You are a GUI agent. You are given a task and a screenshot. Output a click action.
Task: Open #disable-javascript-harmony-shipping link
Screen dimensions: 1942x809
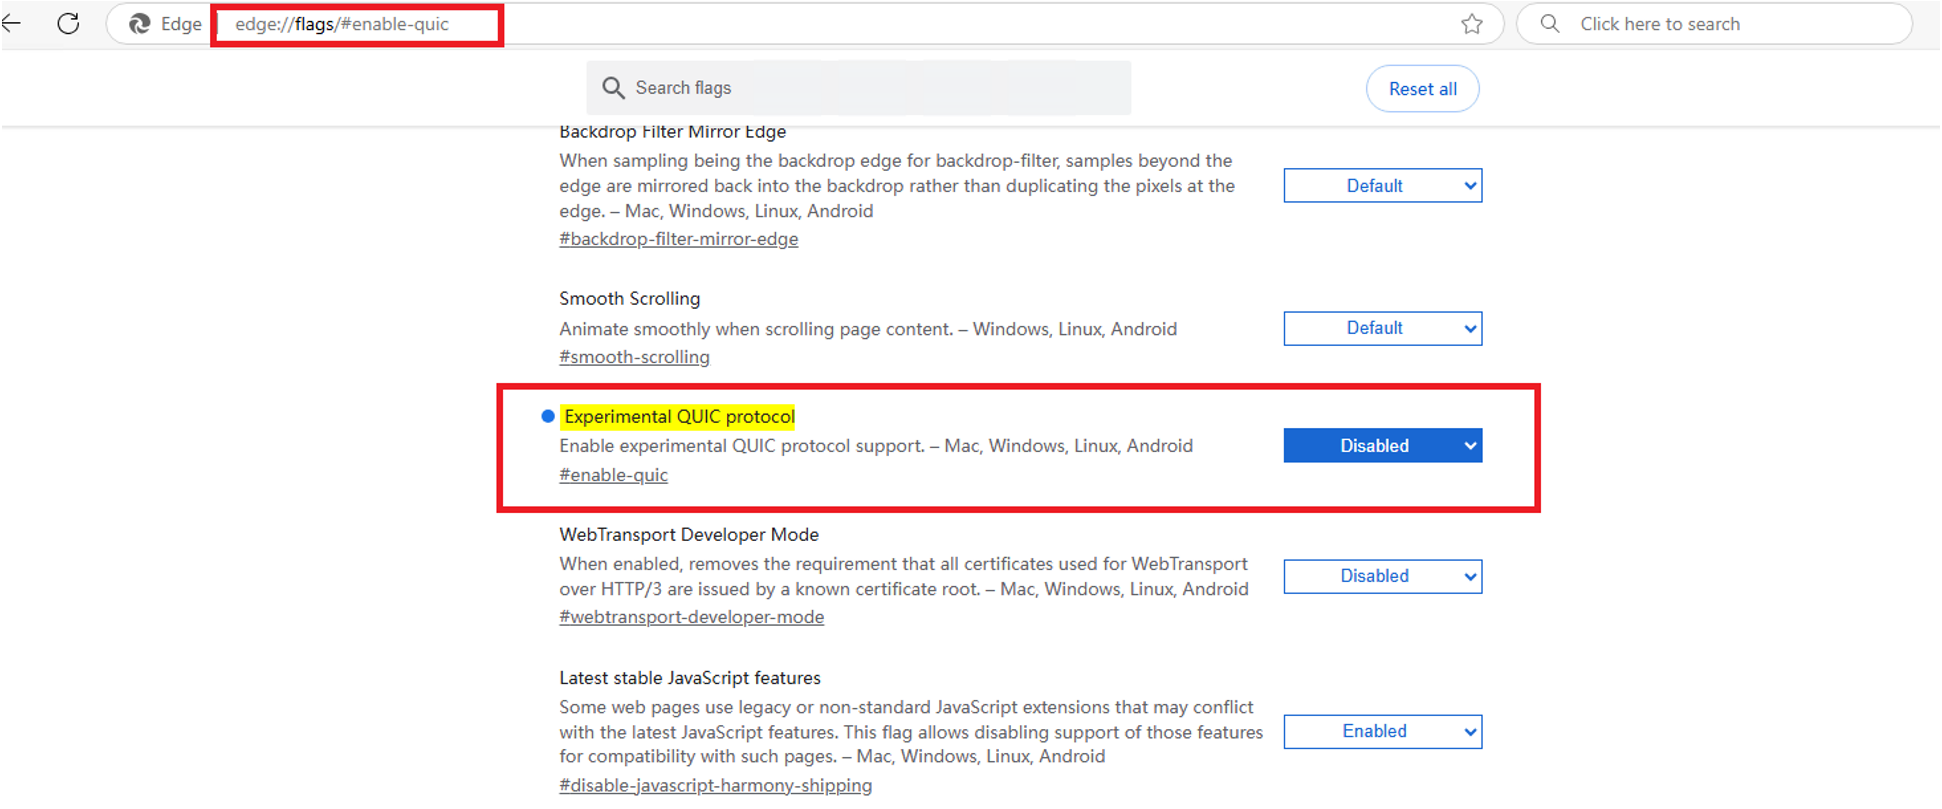click(x=715, y=785)
